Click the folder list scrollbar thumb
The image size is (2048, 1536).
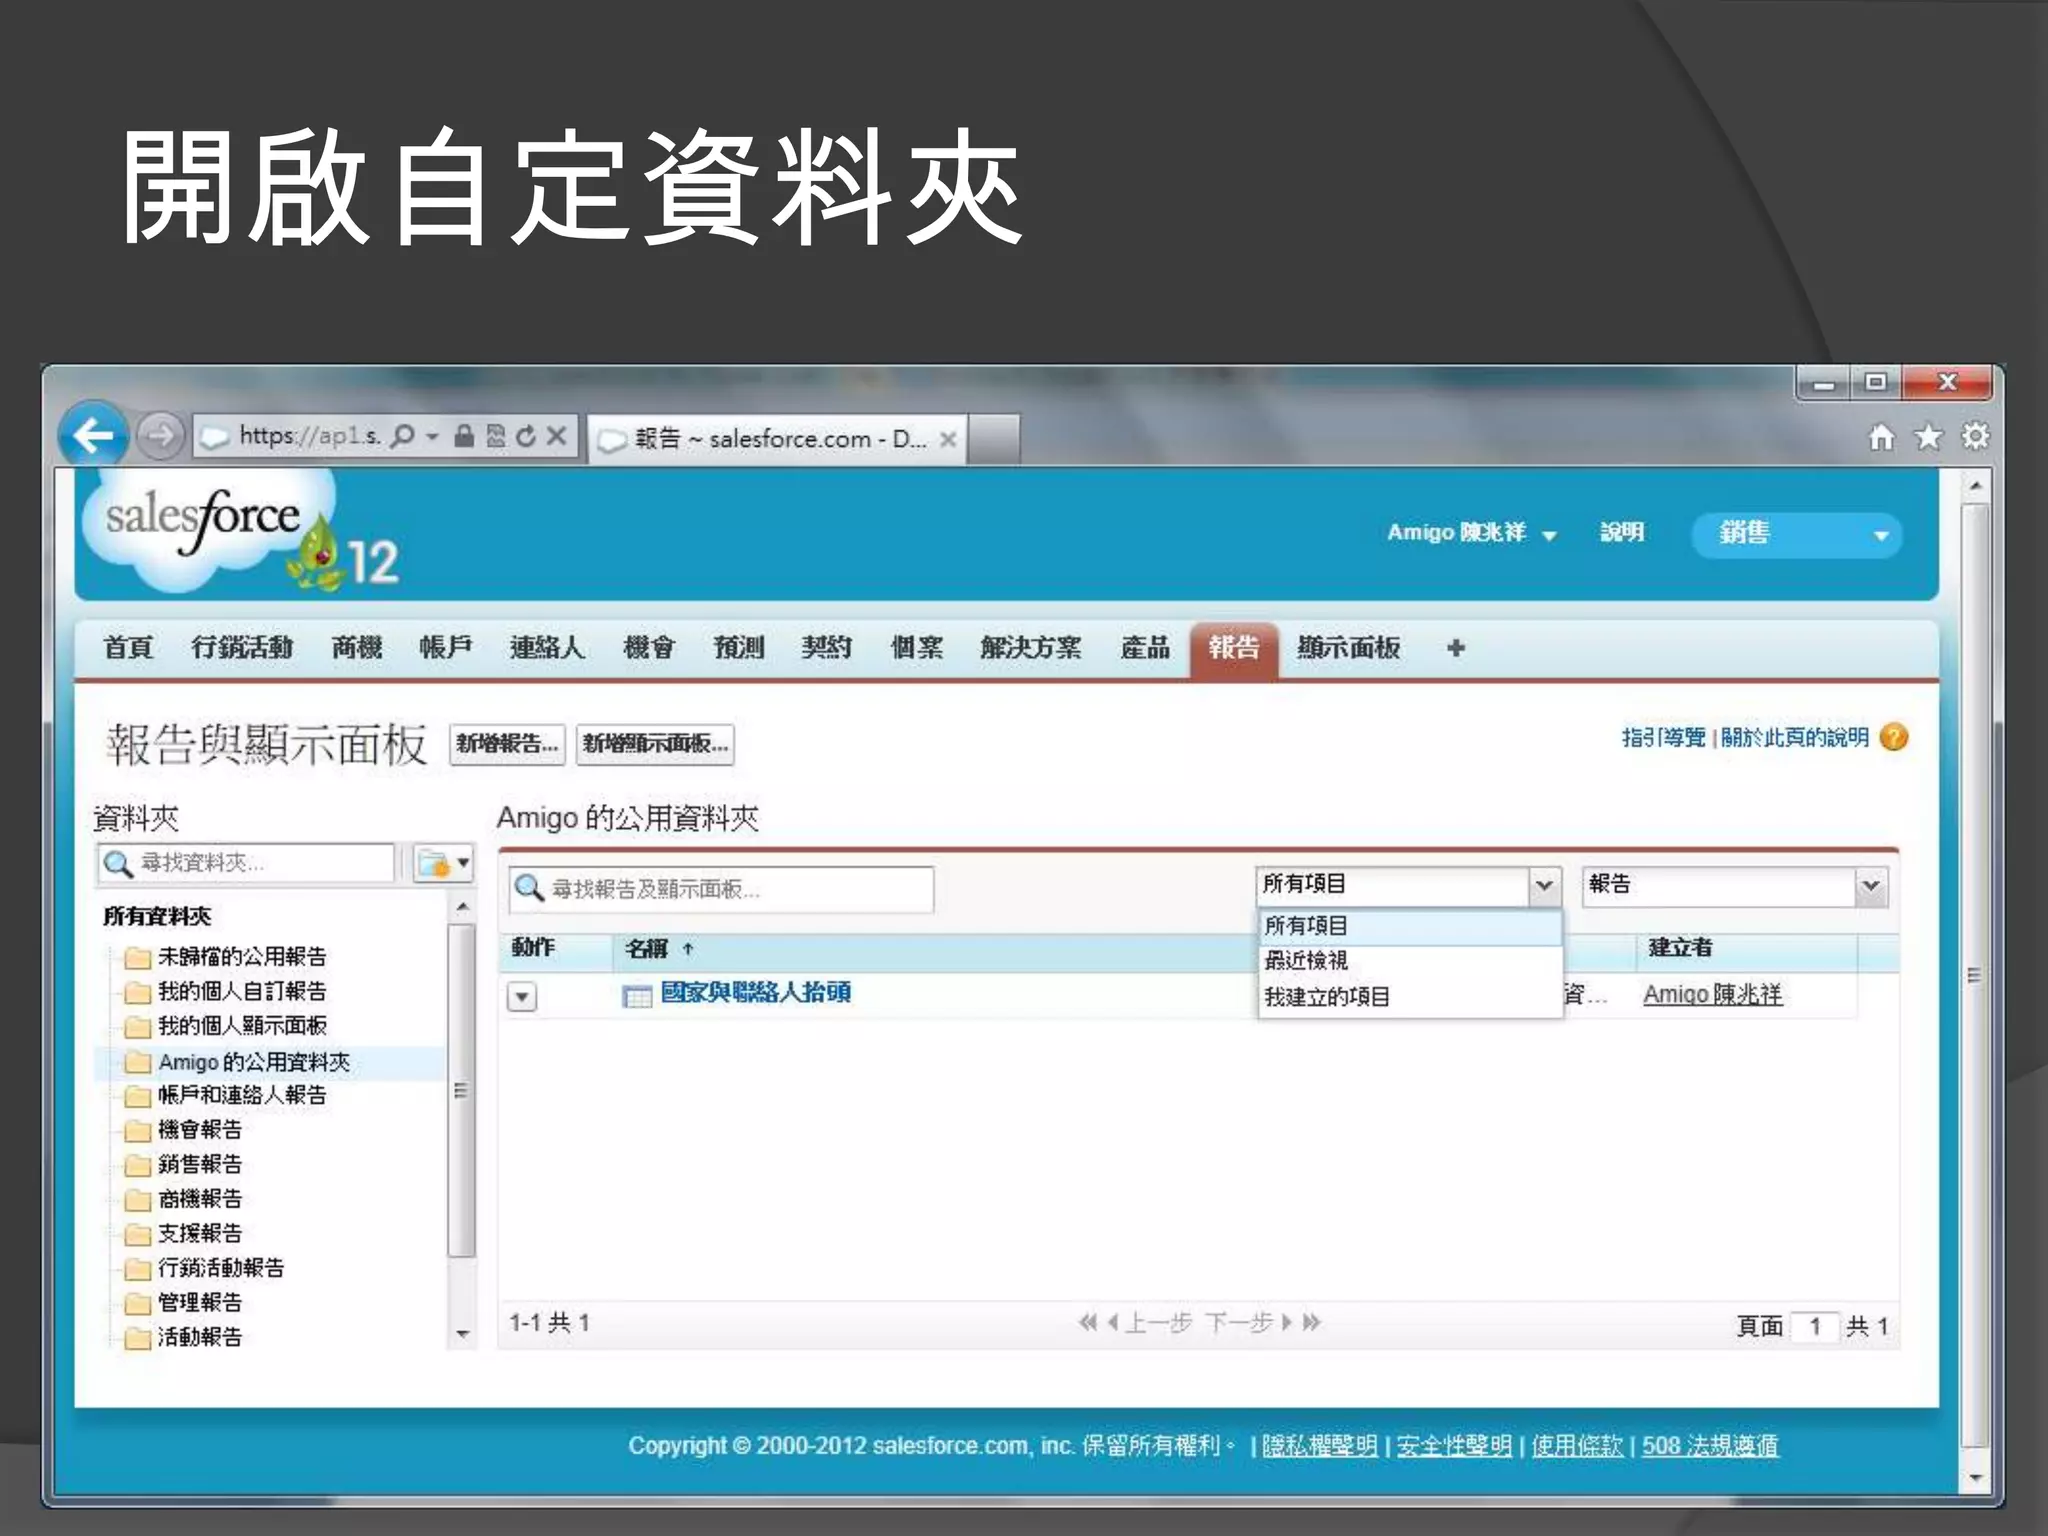[x=461, y=1090]
